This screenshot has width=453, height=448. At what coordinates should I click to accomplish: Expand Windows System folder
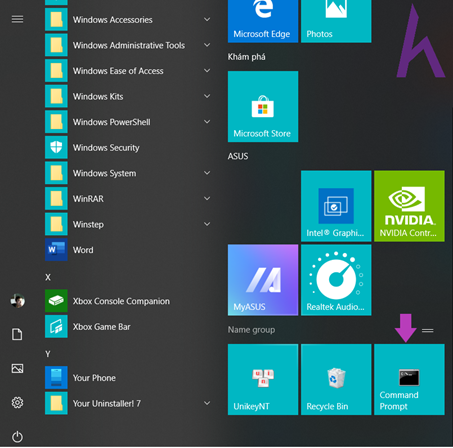[x=128, y=173]
